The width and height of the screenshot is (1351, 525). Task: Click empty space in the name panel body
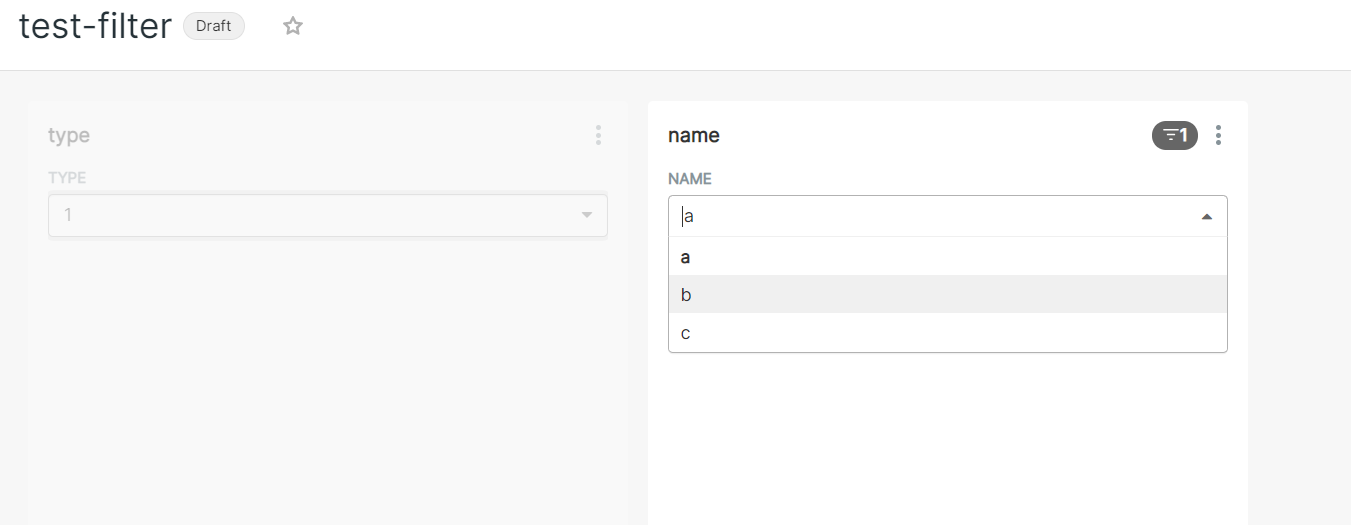[948, 440]
